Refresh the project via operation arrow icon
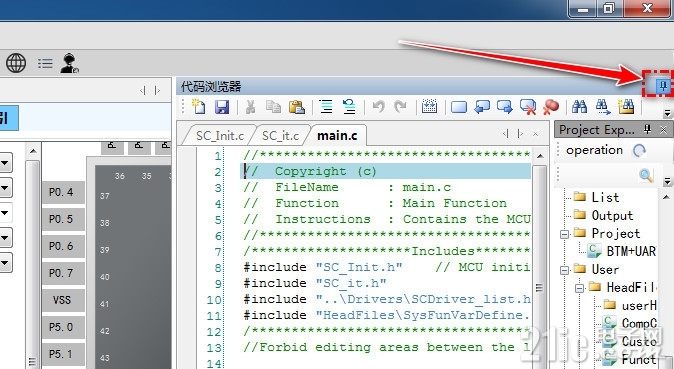The width and height of the screenshot is (674, 369). (x=639, y=151)
